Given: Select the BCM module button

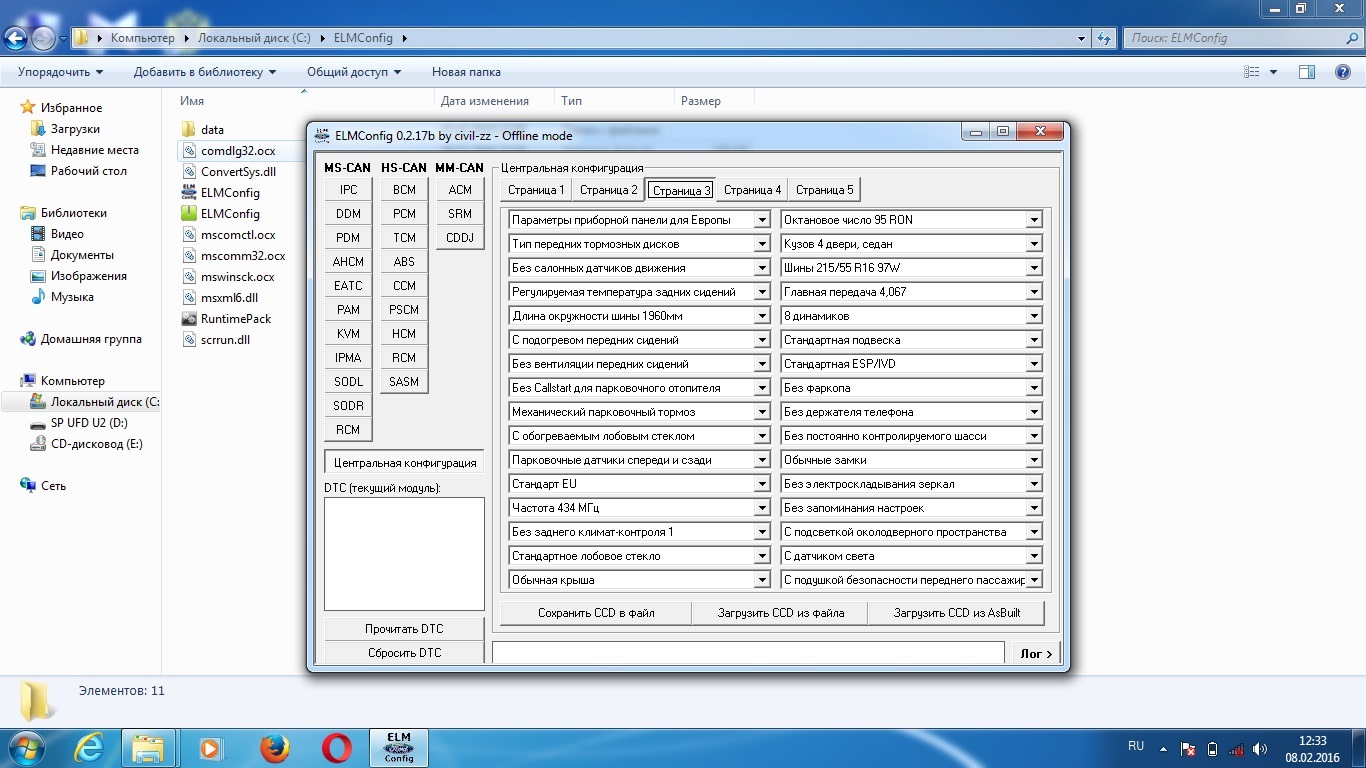Looking at the screenshot, I should coord(404,190).
